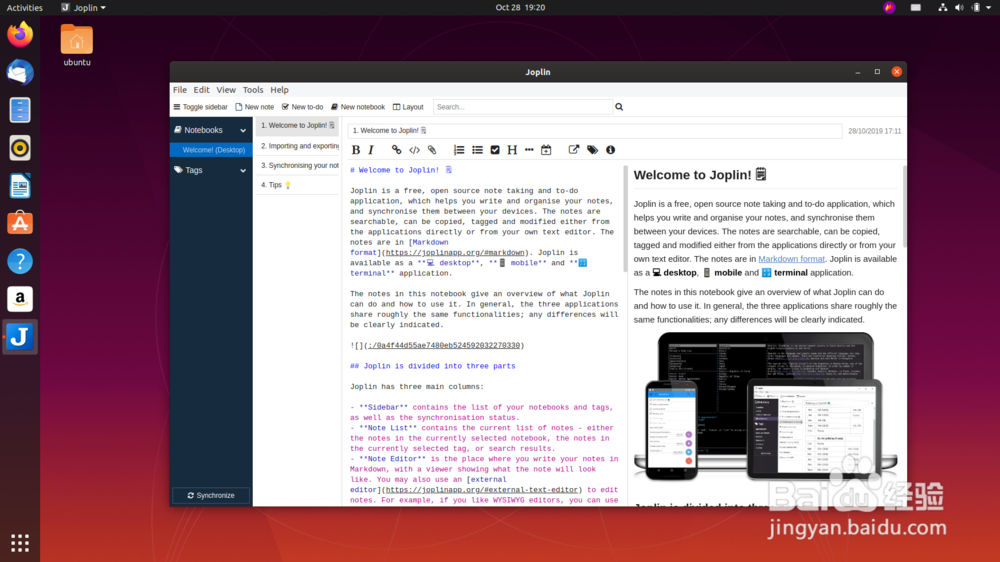
Task: Click the devices preview image
Action: point(765,407)
